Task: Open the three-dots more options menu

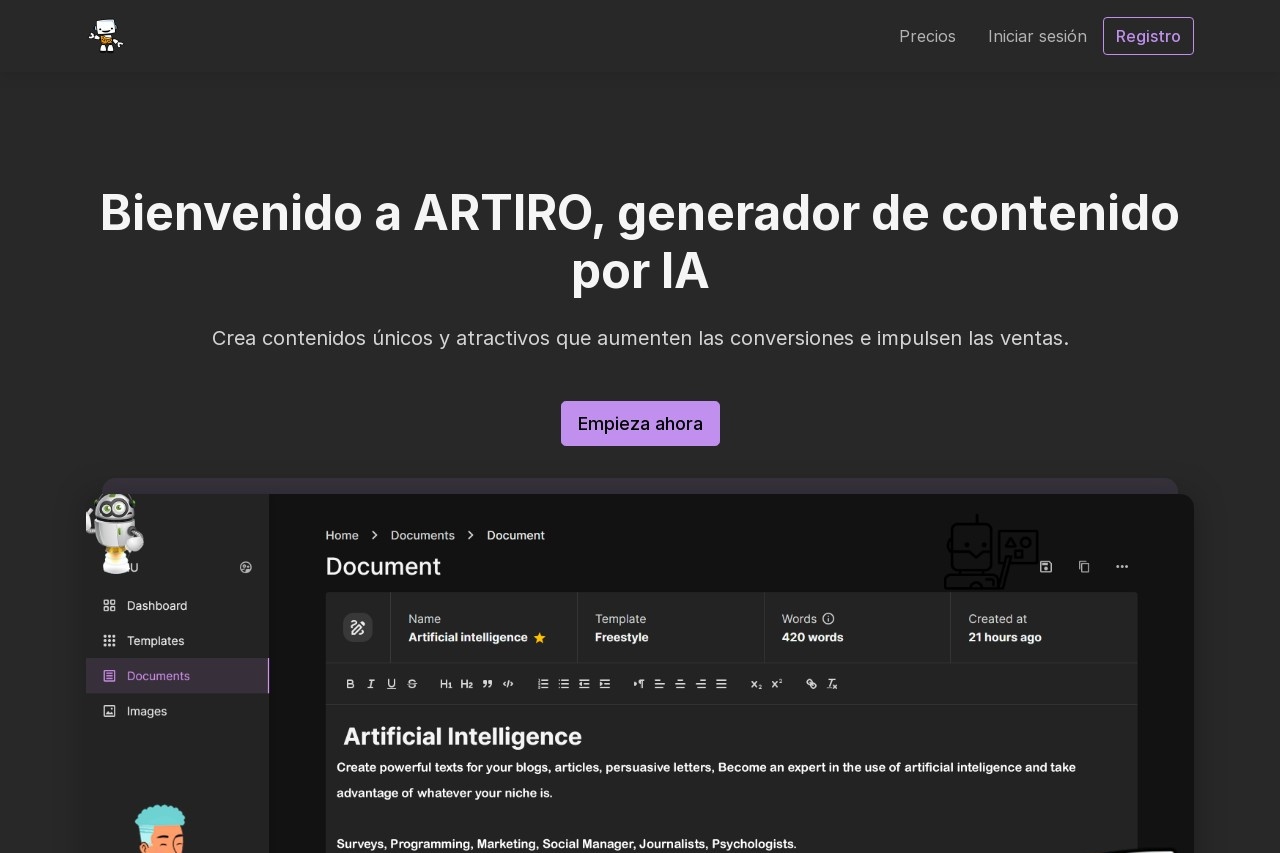Action: (1122, 566)
